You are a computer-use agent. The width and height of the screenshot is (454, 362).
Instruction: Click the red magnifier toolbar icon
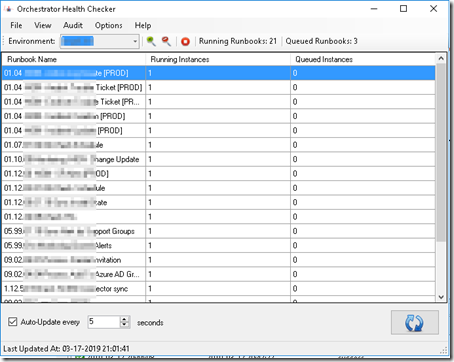166,41
